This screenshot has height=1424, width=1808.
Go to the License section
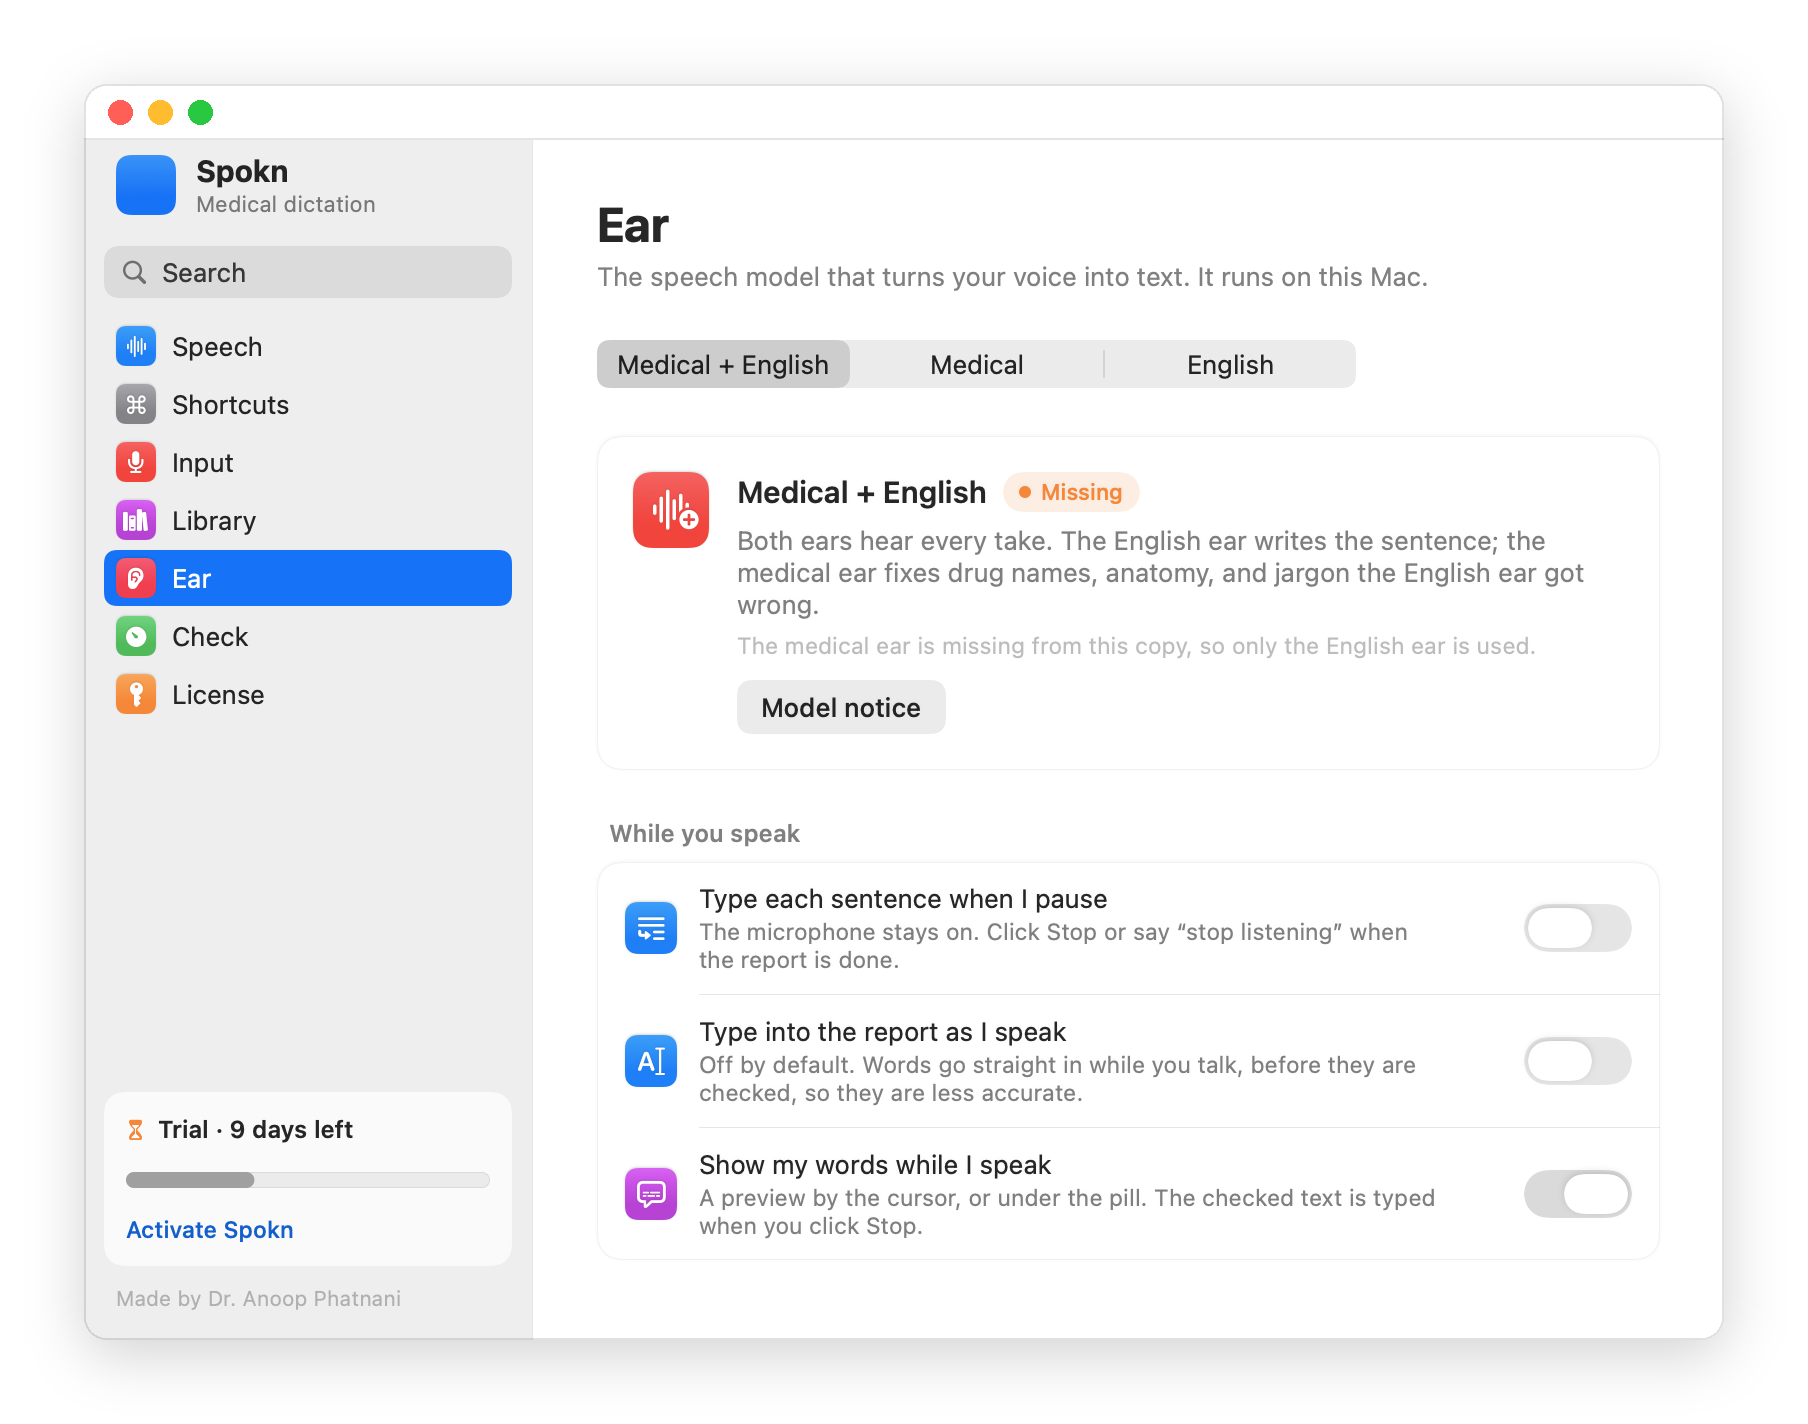308,694
